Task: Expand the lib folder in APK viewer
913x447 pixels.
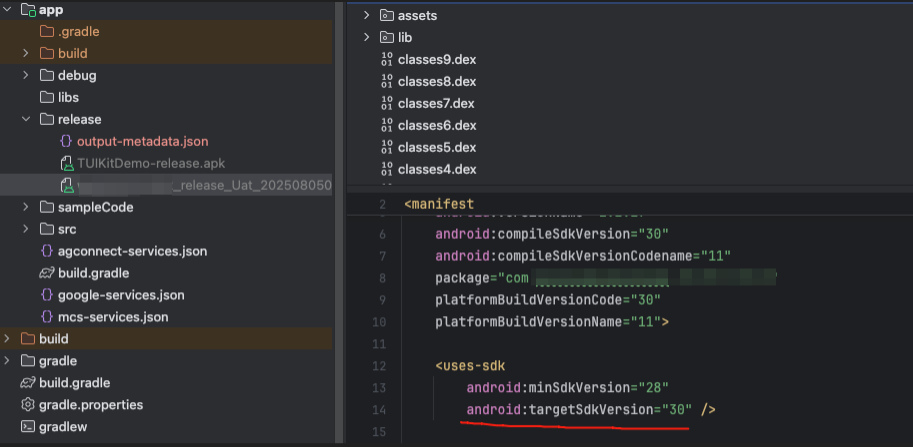Action: pyautogui.click(x=367, y=37)
